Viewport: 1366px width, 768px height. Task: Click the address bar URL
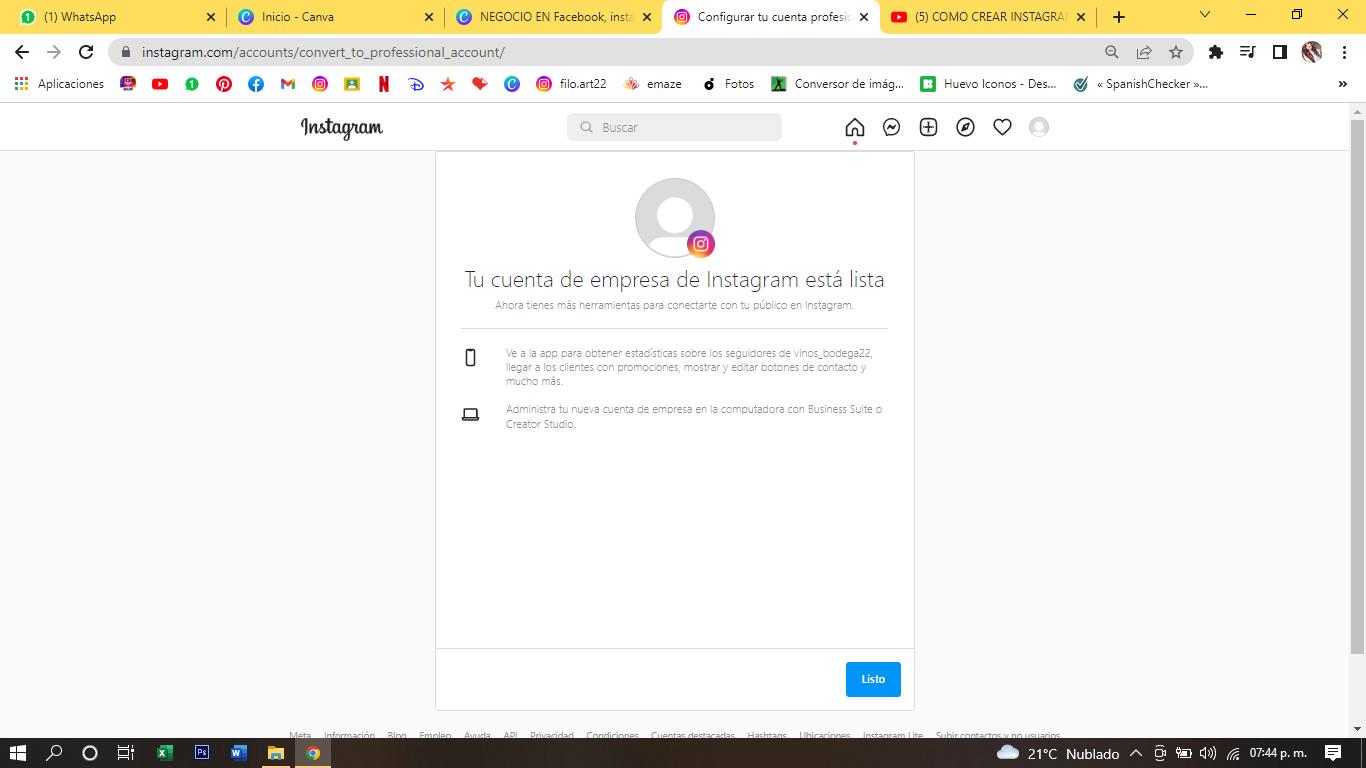tap(323, 52)
